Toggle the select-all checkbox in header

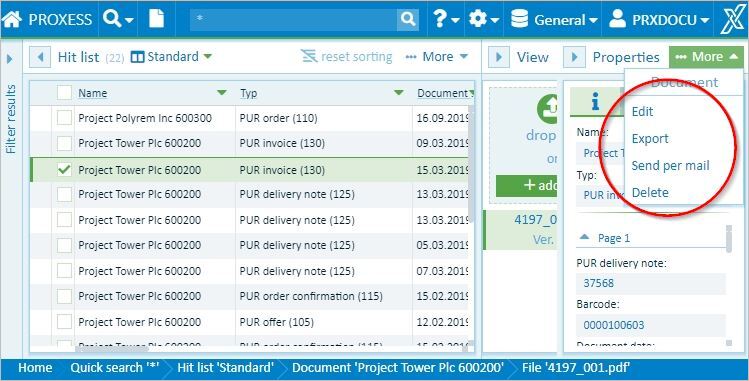[64, 93]
